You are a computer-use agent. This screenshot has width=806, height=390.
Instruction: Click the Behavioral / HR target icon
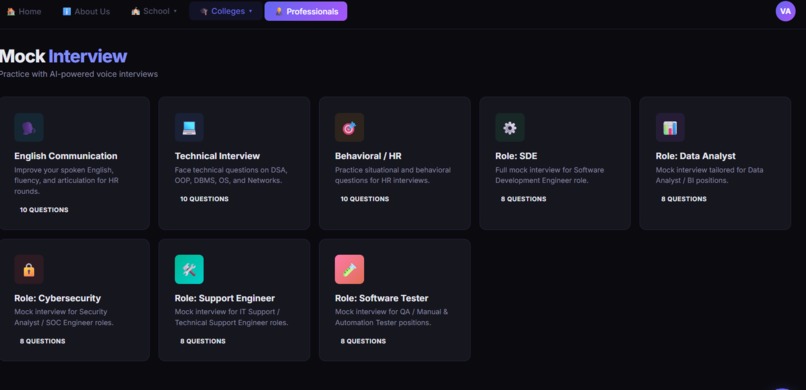350,127
